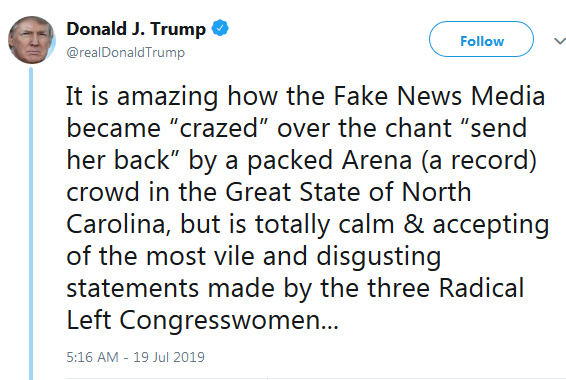Click the "It is amazing" opening words
The height and width of the screenshot is (380, 566).
[142, 96]
